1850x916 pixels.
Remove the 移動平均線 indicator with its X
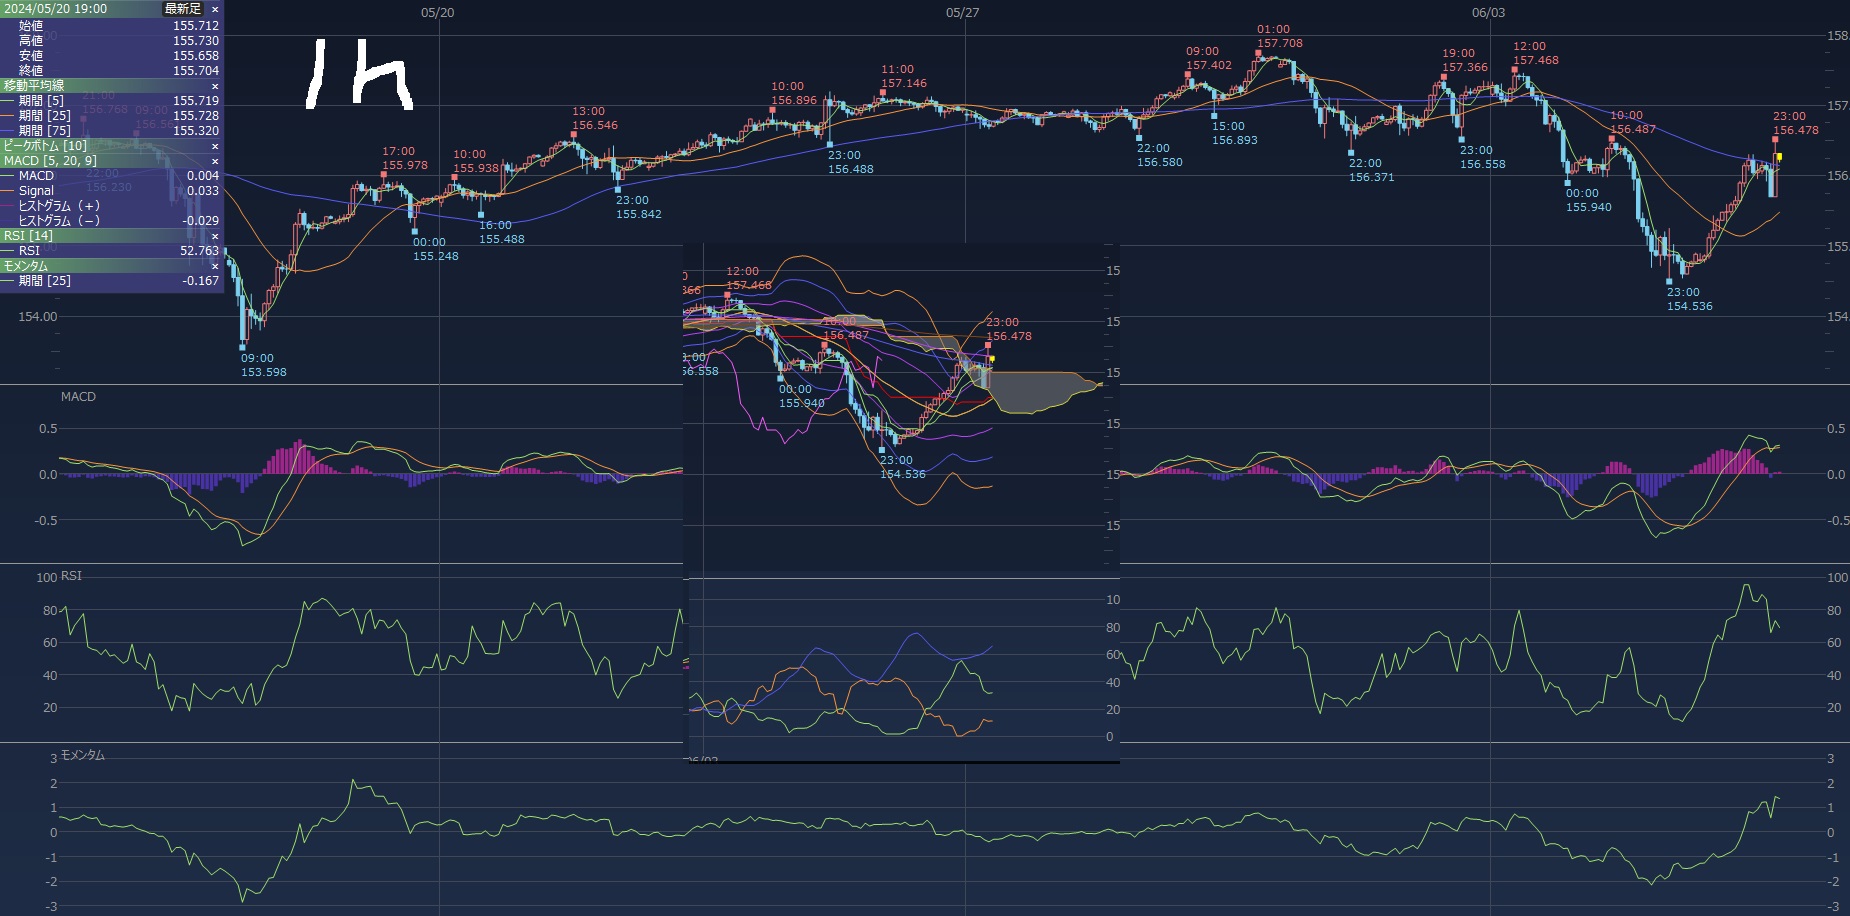215,86
